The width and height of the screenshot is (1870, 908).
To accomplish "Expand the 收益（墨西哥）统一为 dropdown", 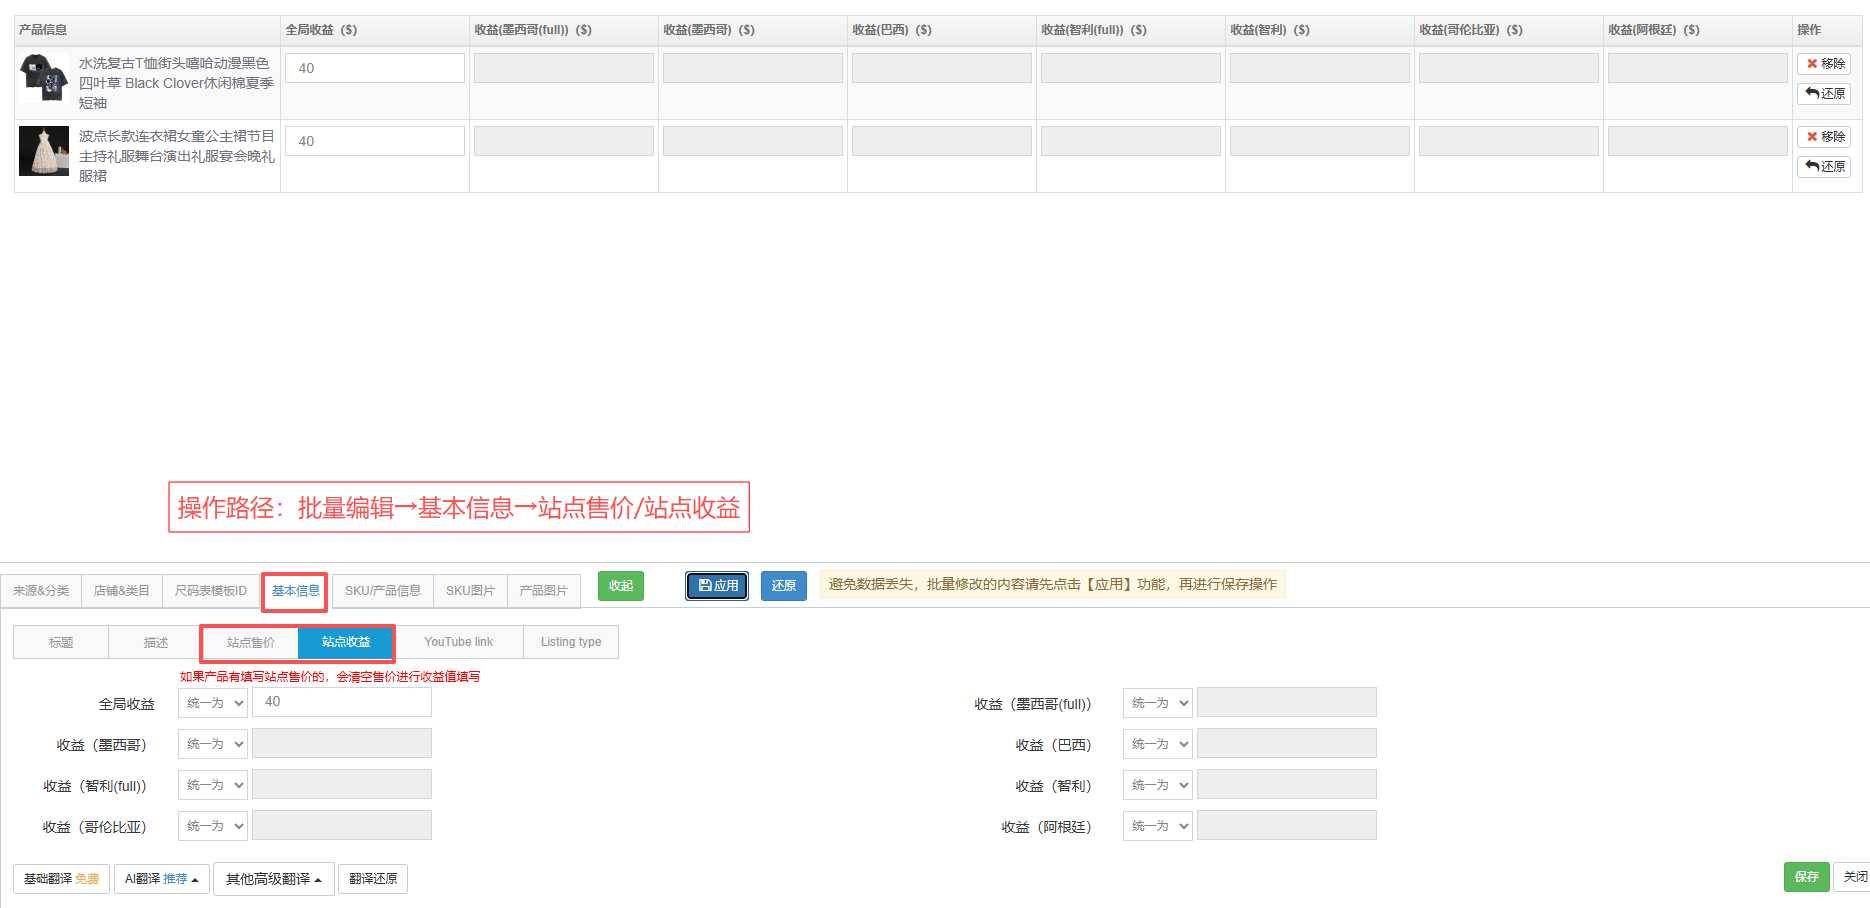I will (x=213, y=744).
